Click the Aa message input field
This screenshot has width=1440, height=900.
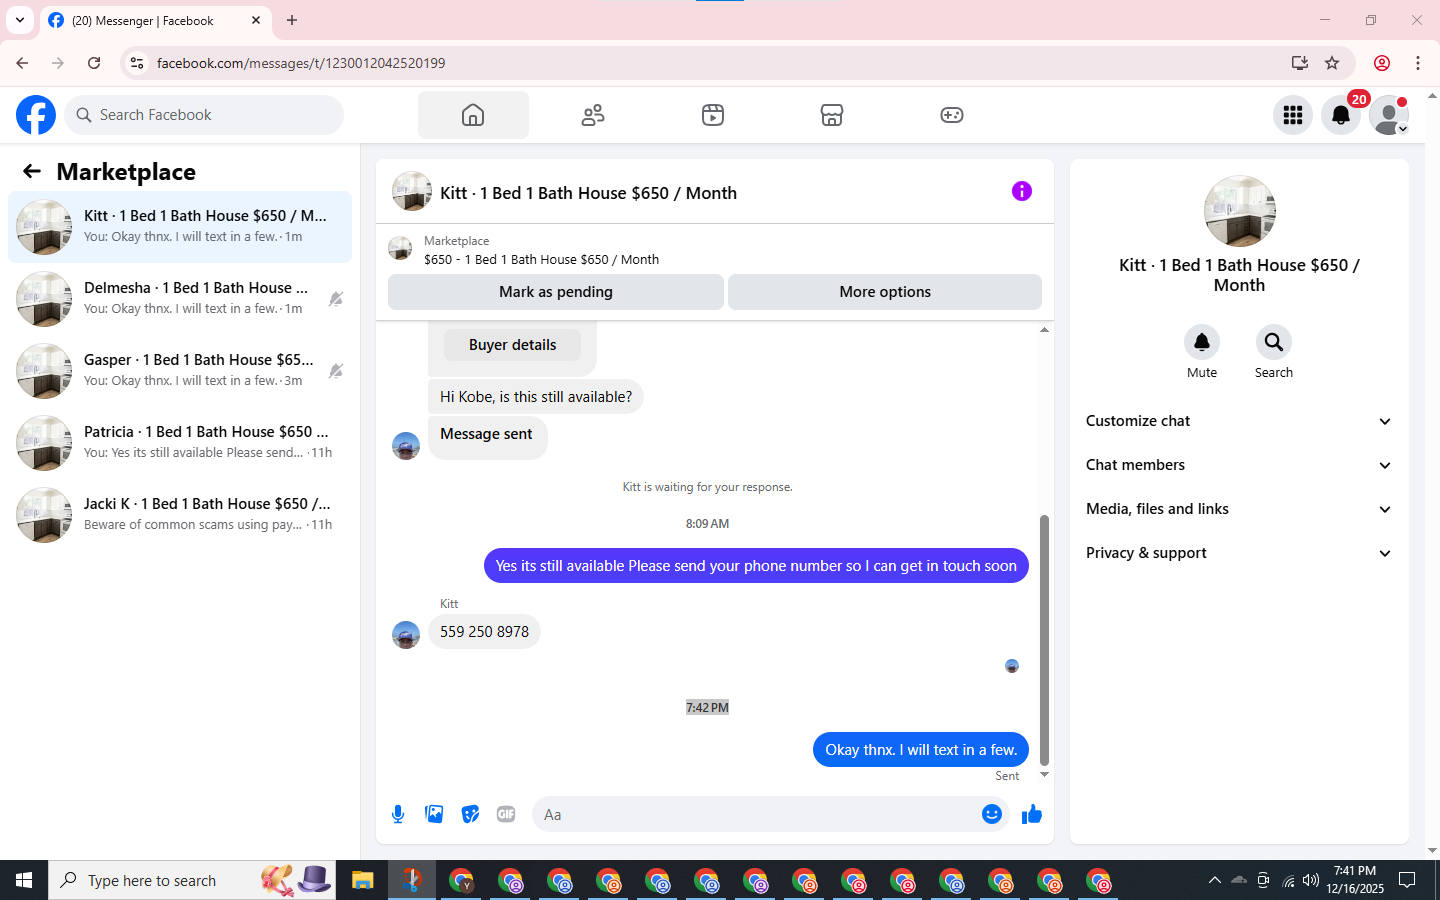(772, 814)
